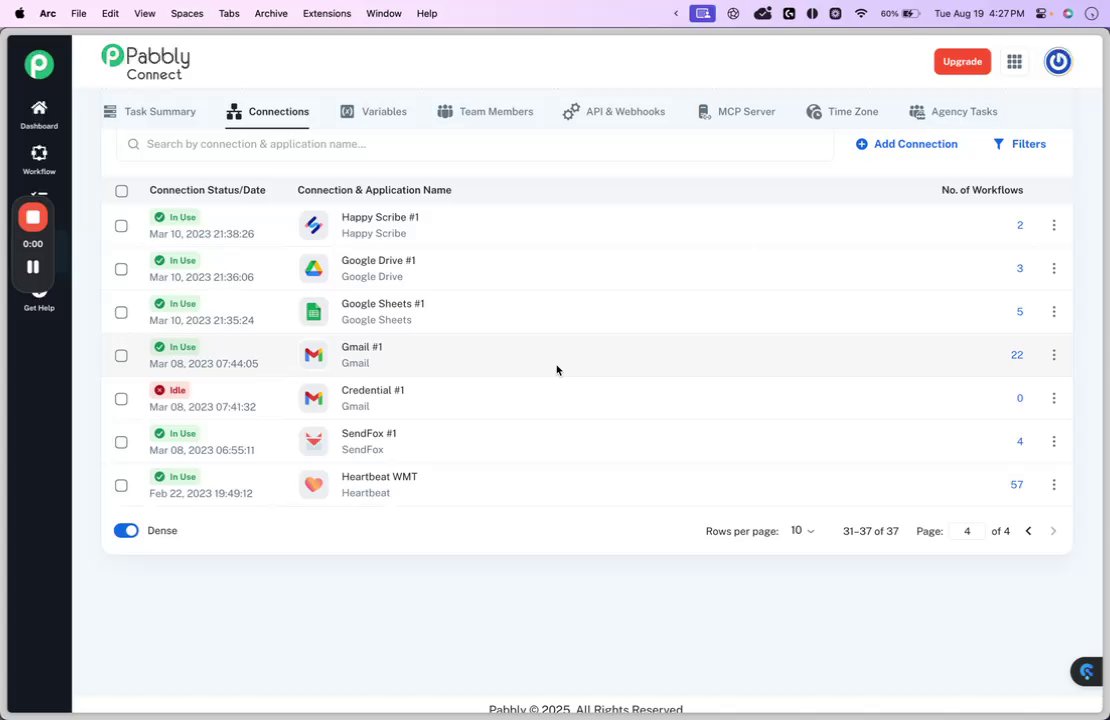Check the SendFox #1 row checkbox
Image resolution: width=1110 pixels, height=720 pixels.
click(122, 442)
